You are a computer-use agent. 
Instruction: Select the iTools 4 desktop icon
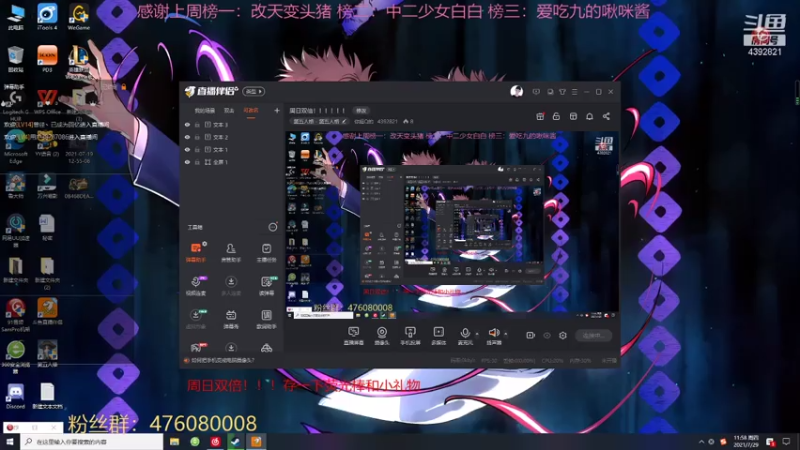coord(47,17)
